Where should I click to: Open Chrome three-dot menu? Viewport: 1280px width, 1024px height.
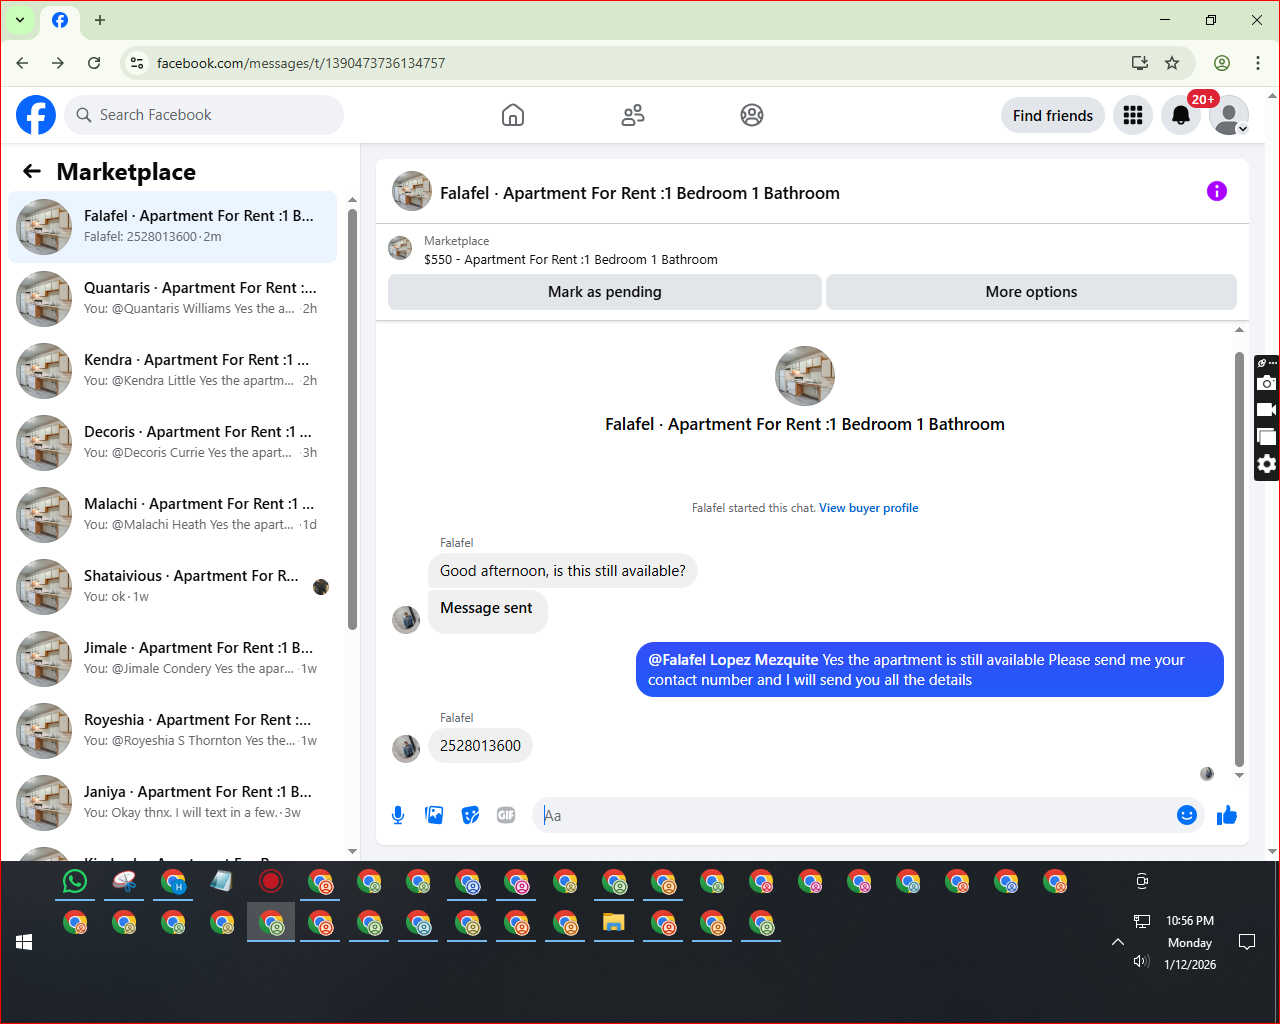point(1258,63)
